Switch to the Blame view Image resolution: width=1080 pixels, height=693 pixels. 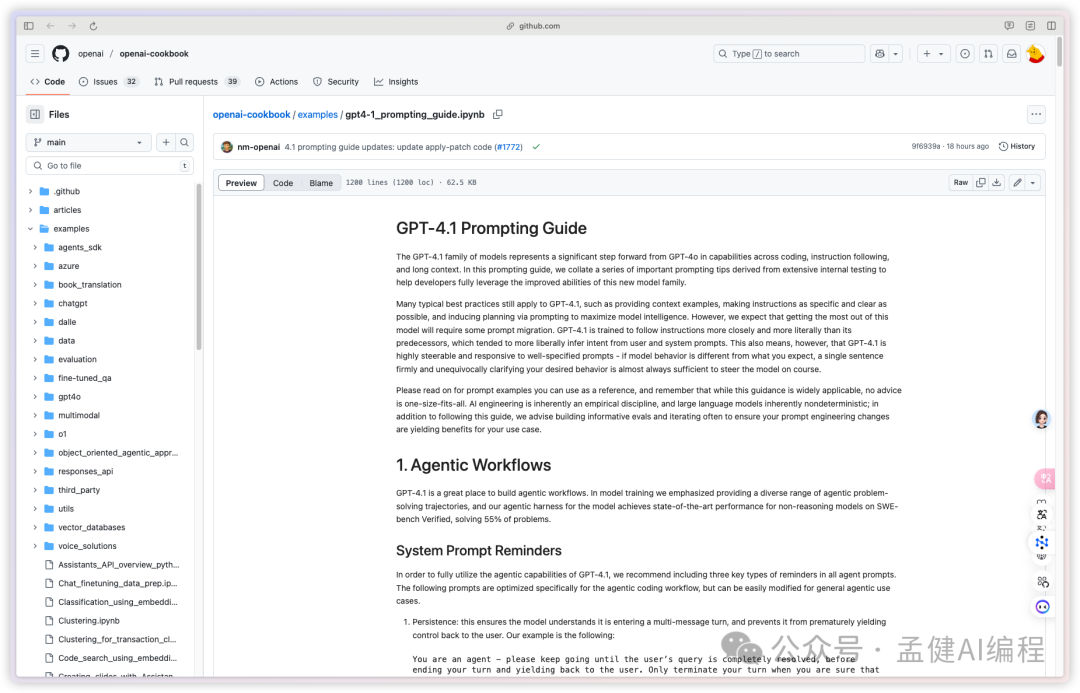[321, 183]
